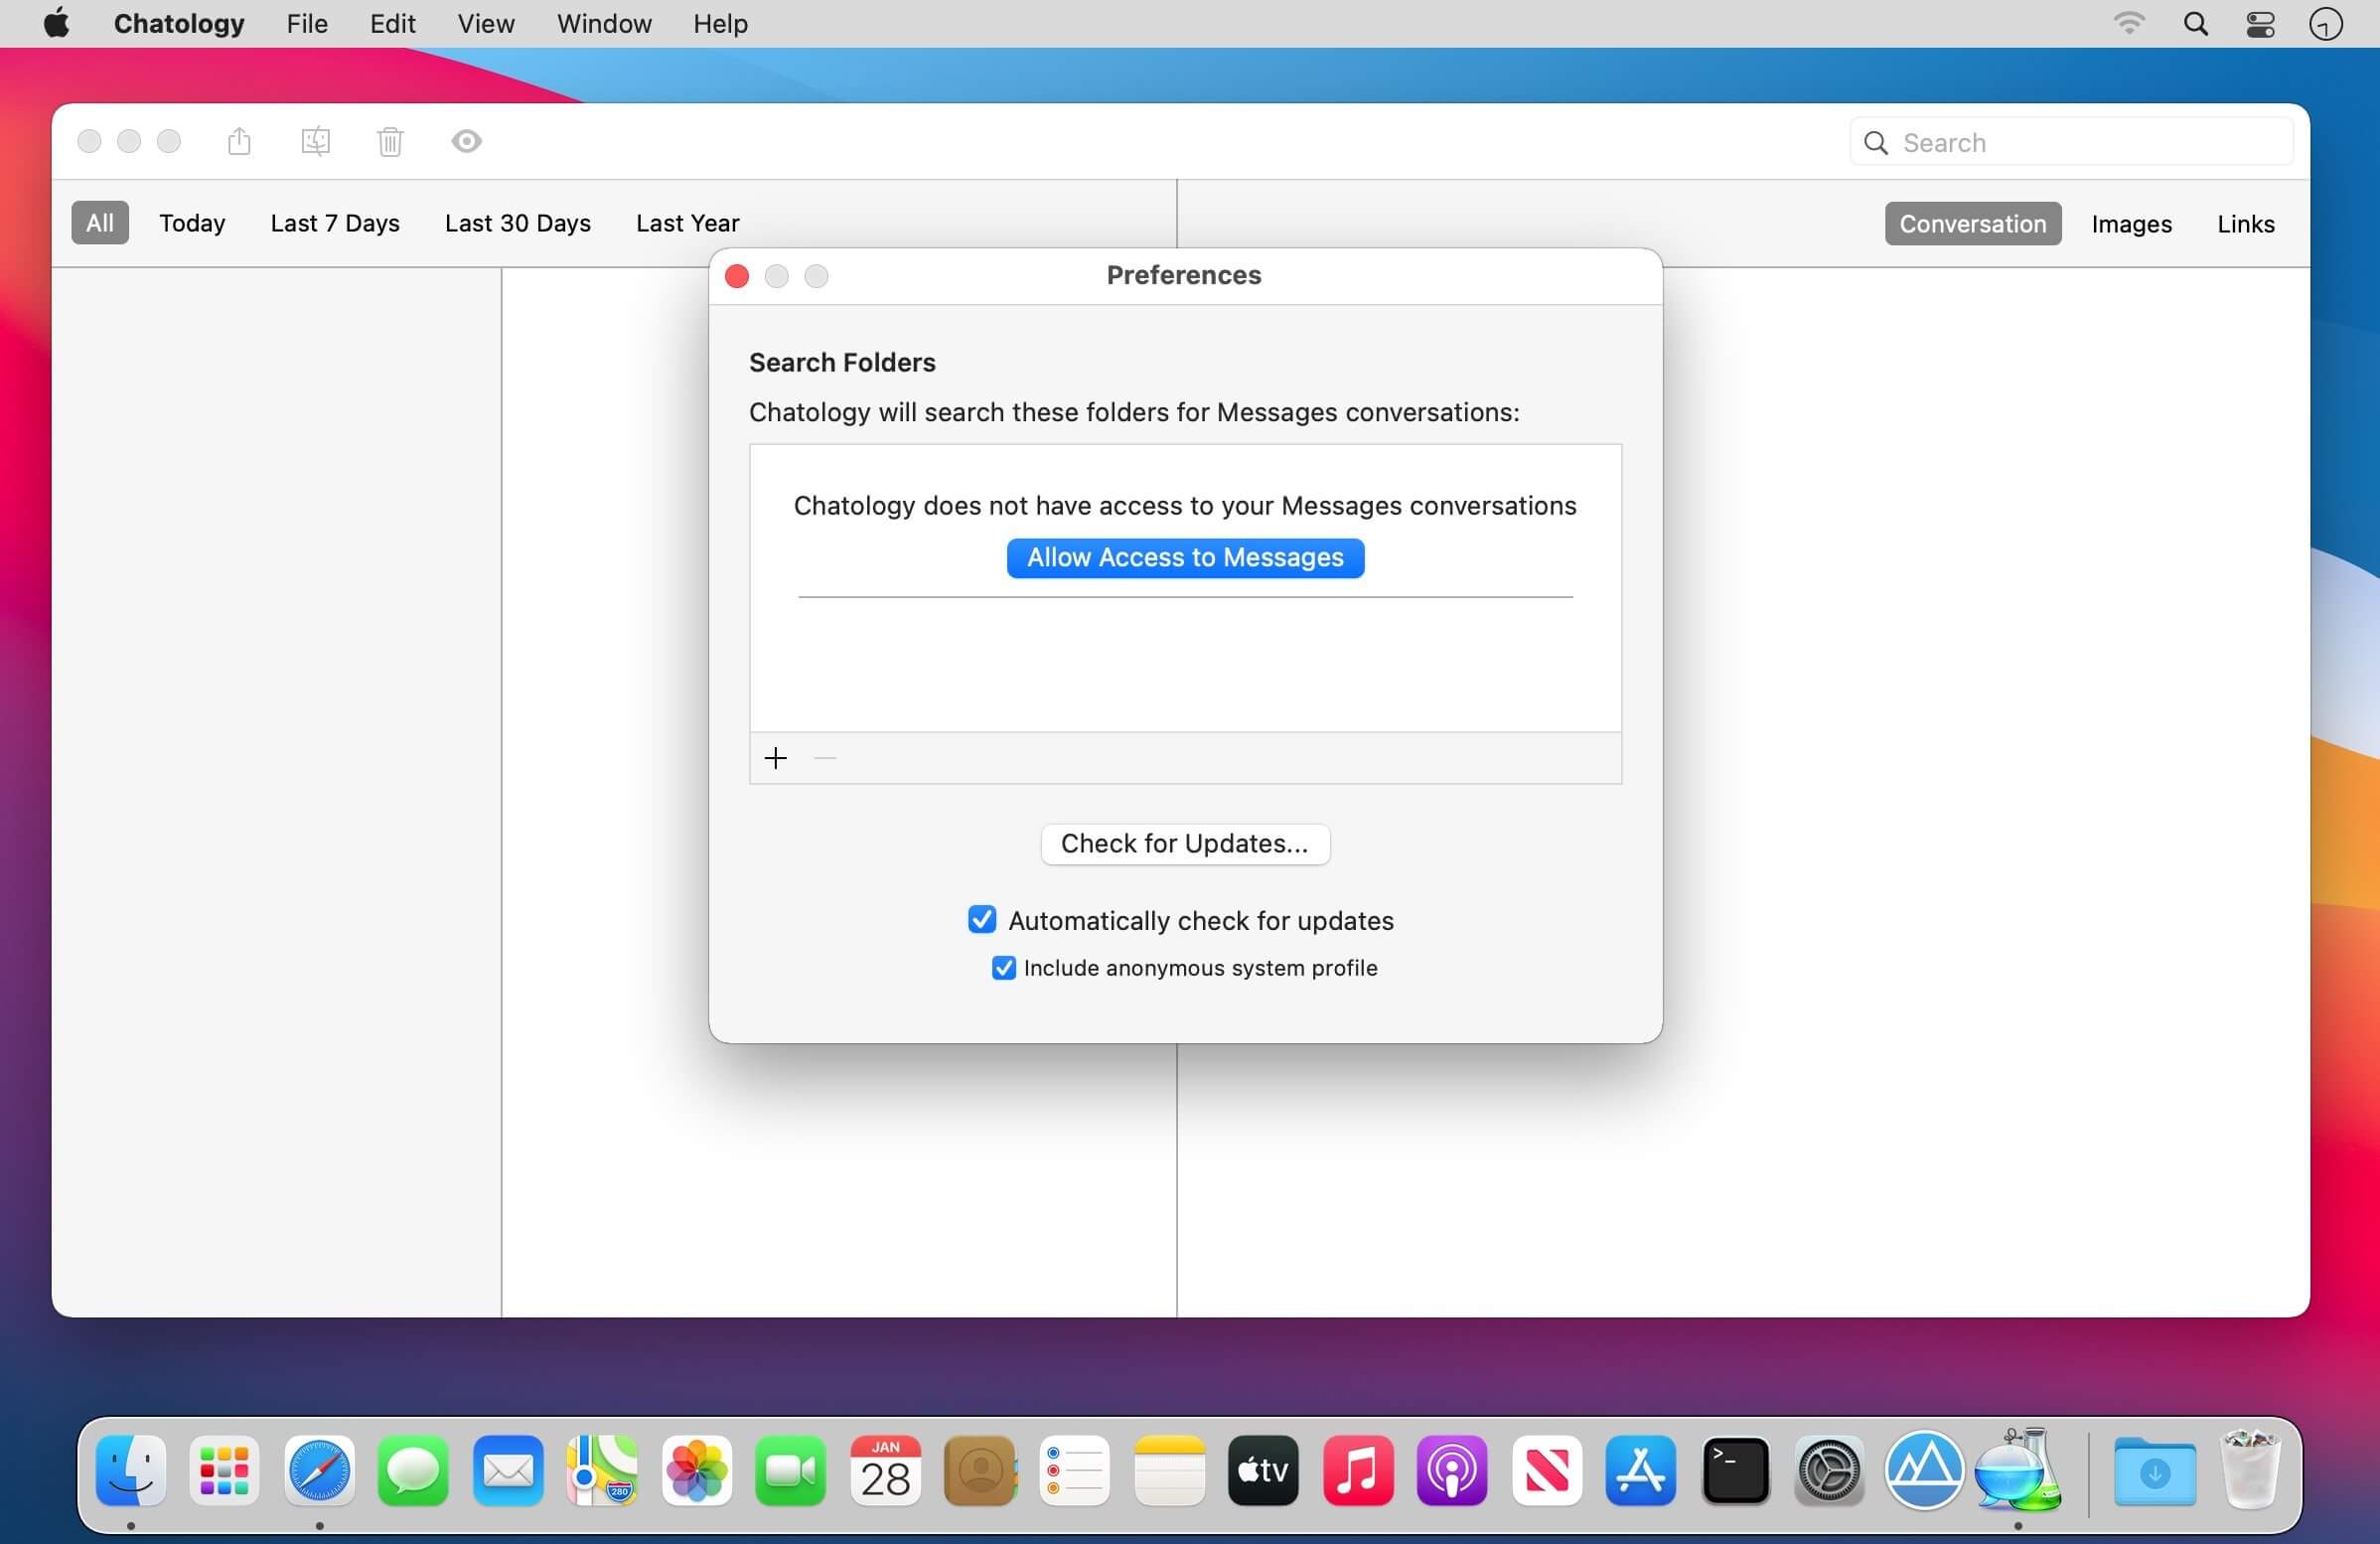Open Terminal from the Dock
This screenshot has width=2380, height=1544.
pos(1735,1470)
